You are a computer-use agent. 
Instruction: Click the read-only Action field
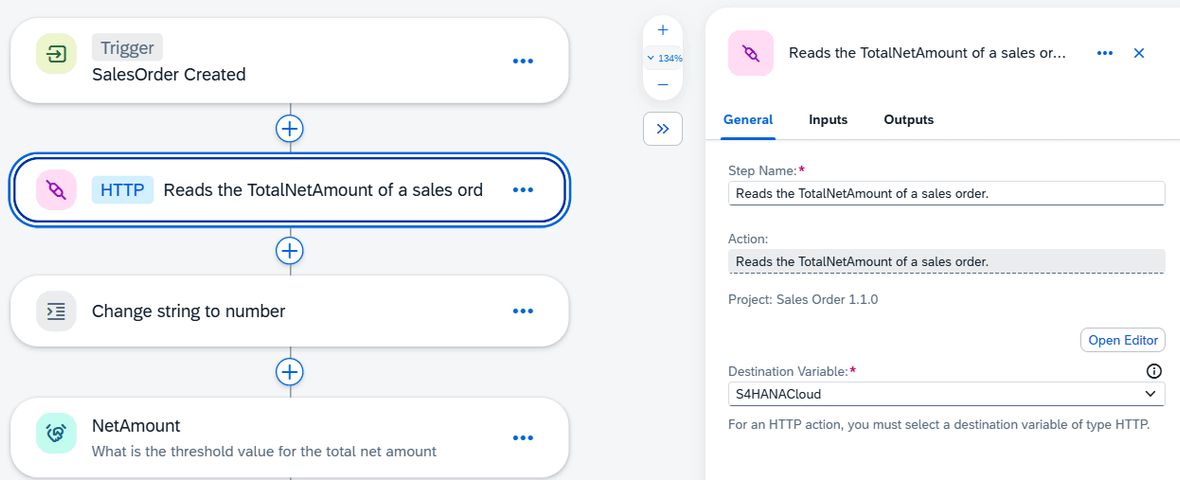pos(947,261)
